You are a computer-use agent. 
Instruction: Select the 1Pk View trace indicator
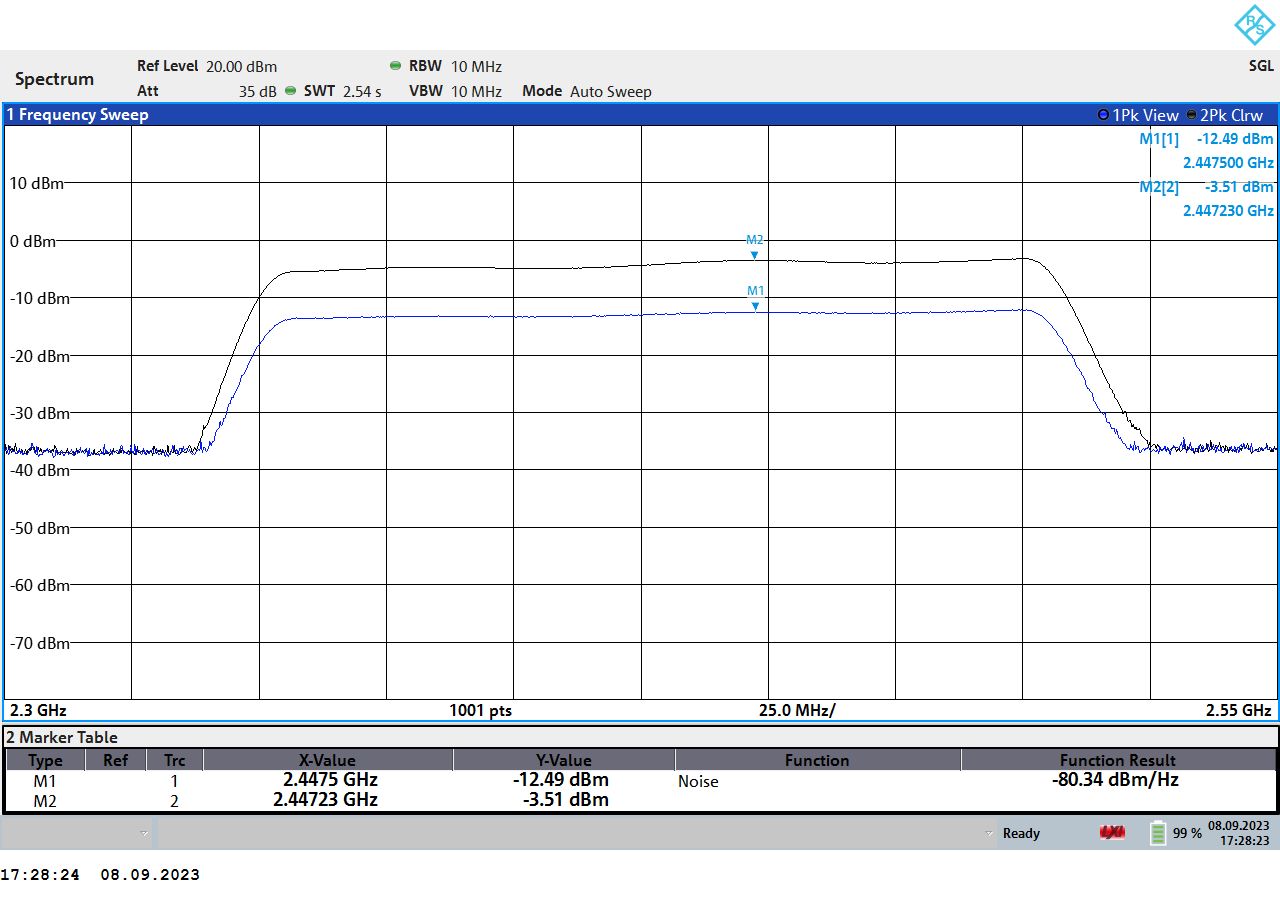tap(1138, 115)
